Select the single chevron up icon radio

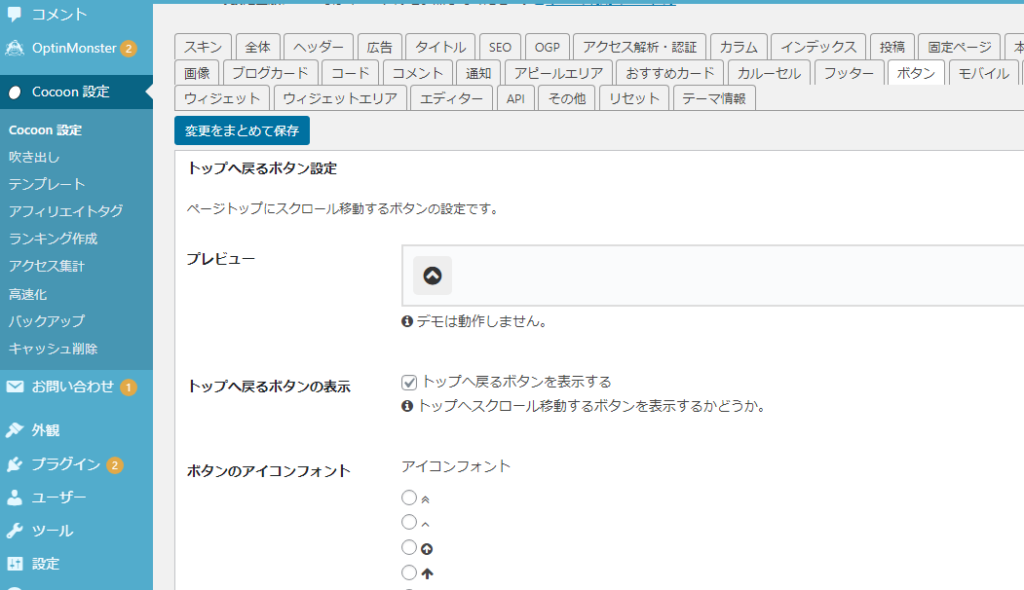[x=409, y=522]
